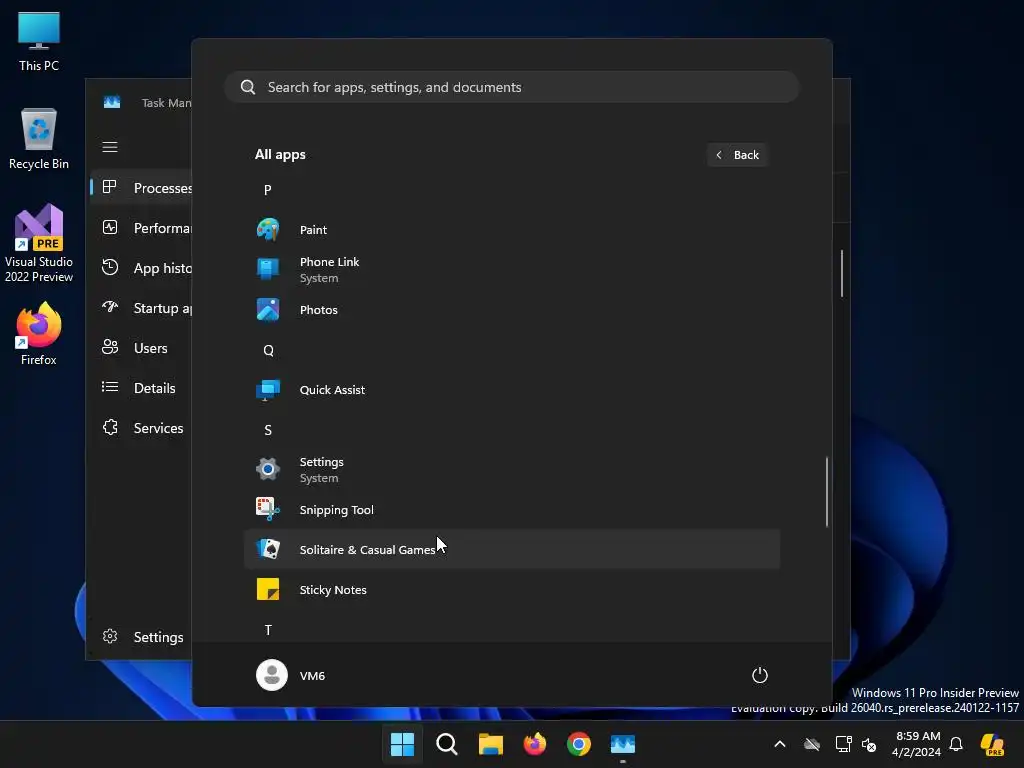Select Visual Studio 2022 Preview desktop shortcut
This screenshot has height=768, width=1024.
click(x=39, y=243)
